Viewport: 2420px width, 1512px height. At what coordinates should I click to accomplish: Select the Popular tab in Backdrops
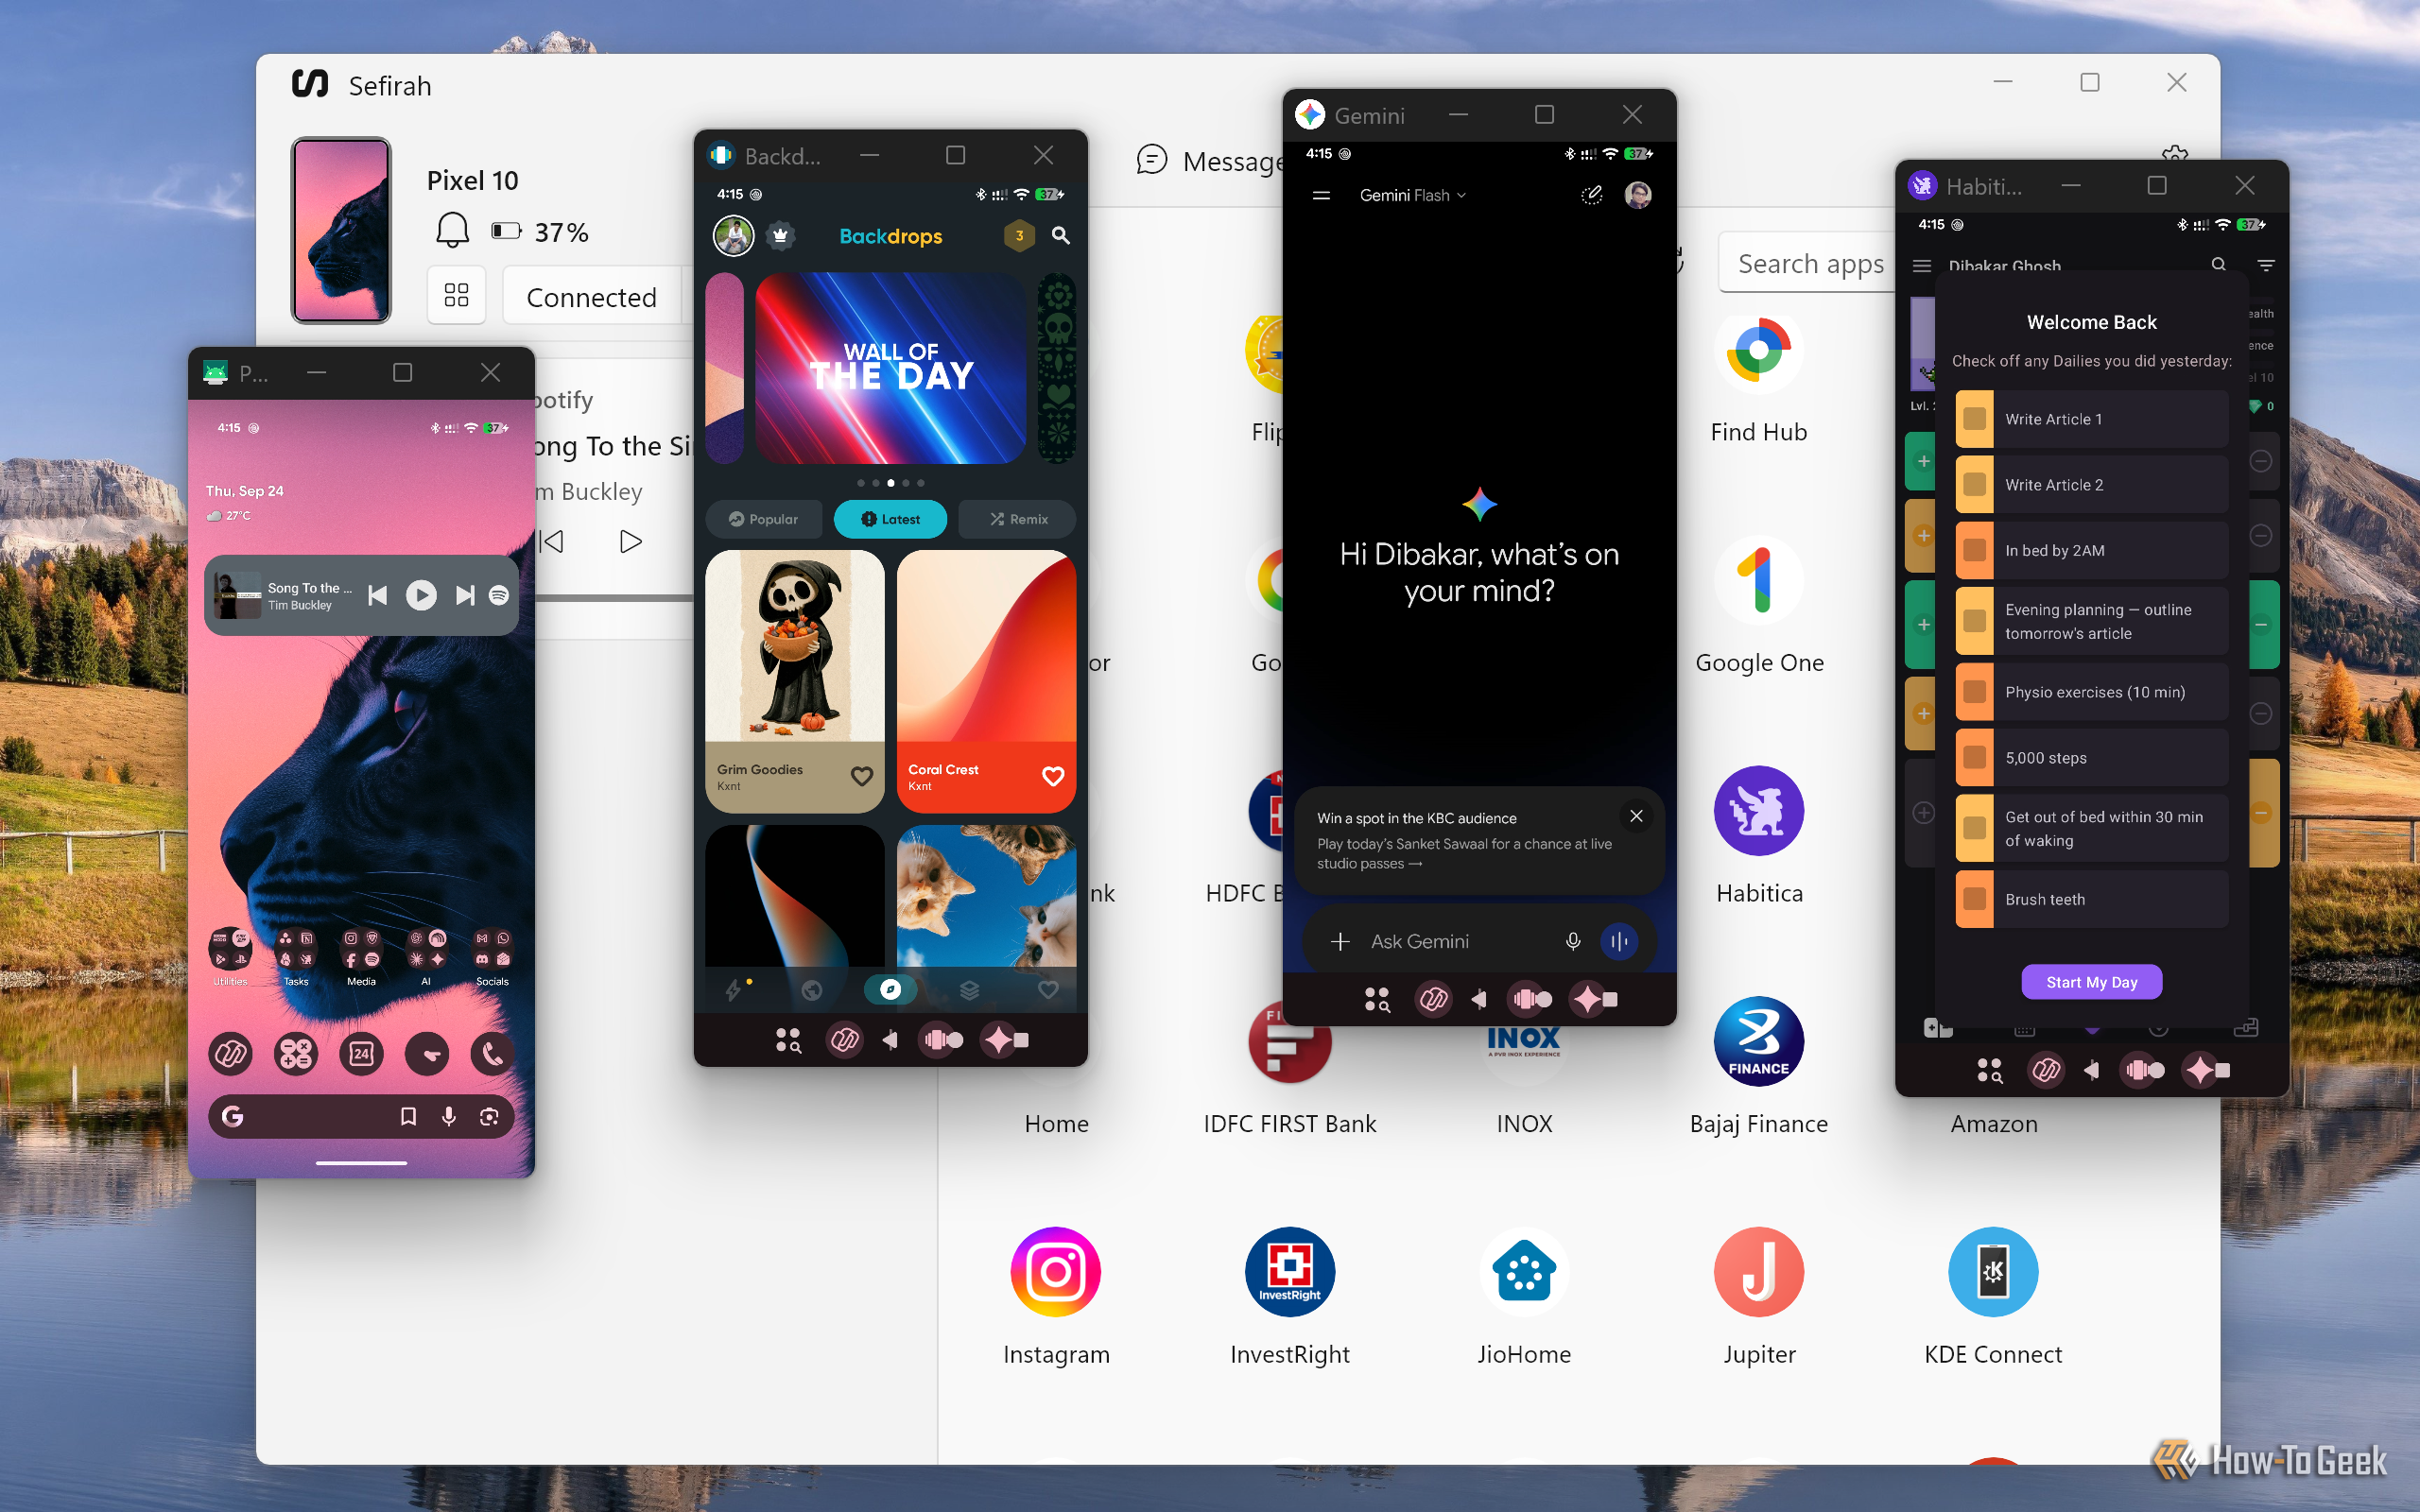763,519
